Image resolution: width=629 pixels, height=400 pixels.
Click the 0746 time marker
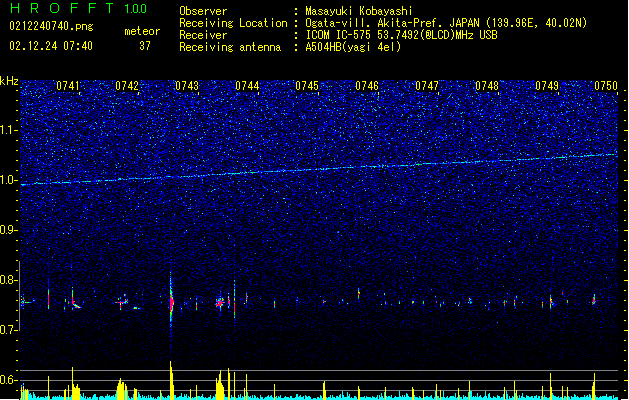point(367,85)
